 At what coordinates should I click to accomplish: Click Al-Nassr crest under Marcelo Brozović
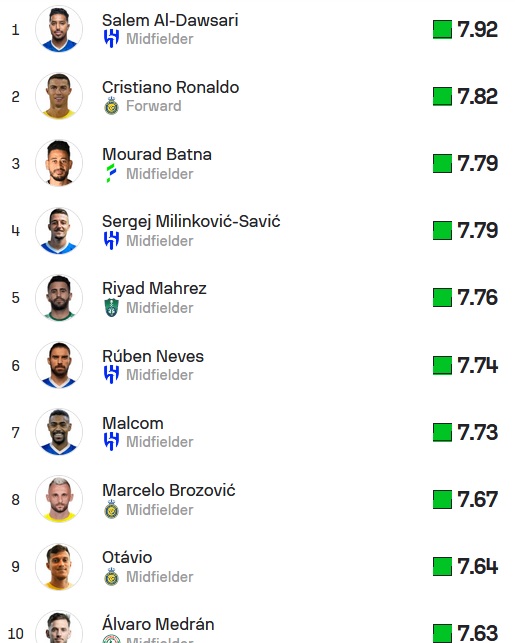111,509
